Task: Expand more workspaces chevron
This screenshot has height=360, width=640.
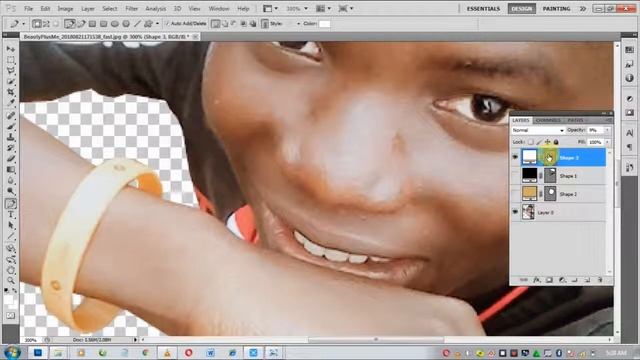Action: click(583, 9)
